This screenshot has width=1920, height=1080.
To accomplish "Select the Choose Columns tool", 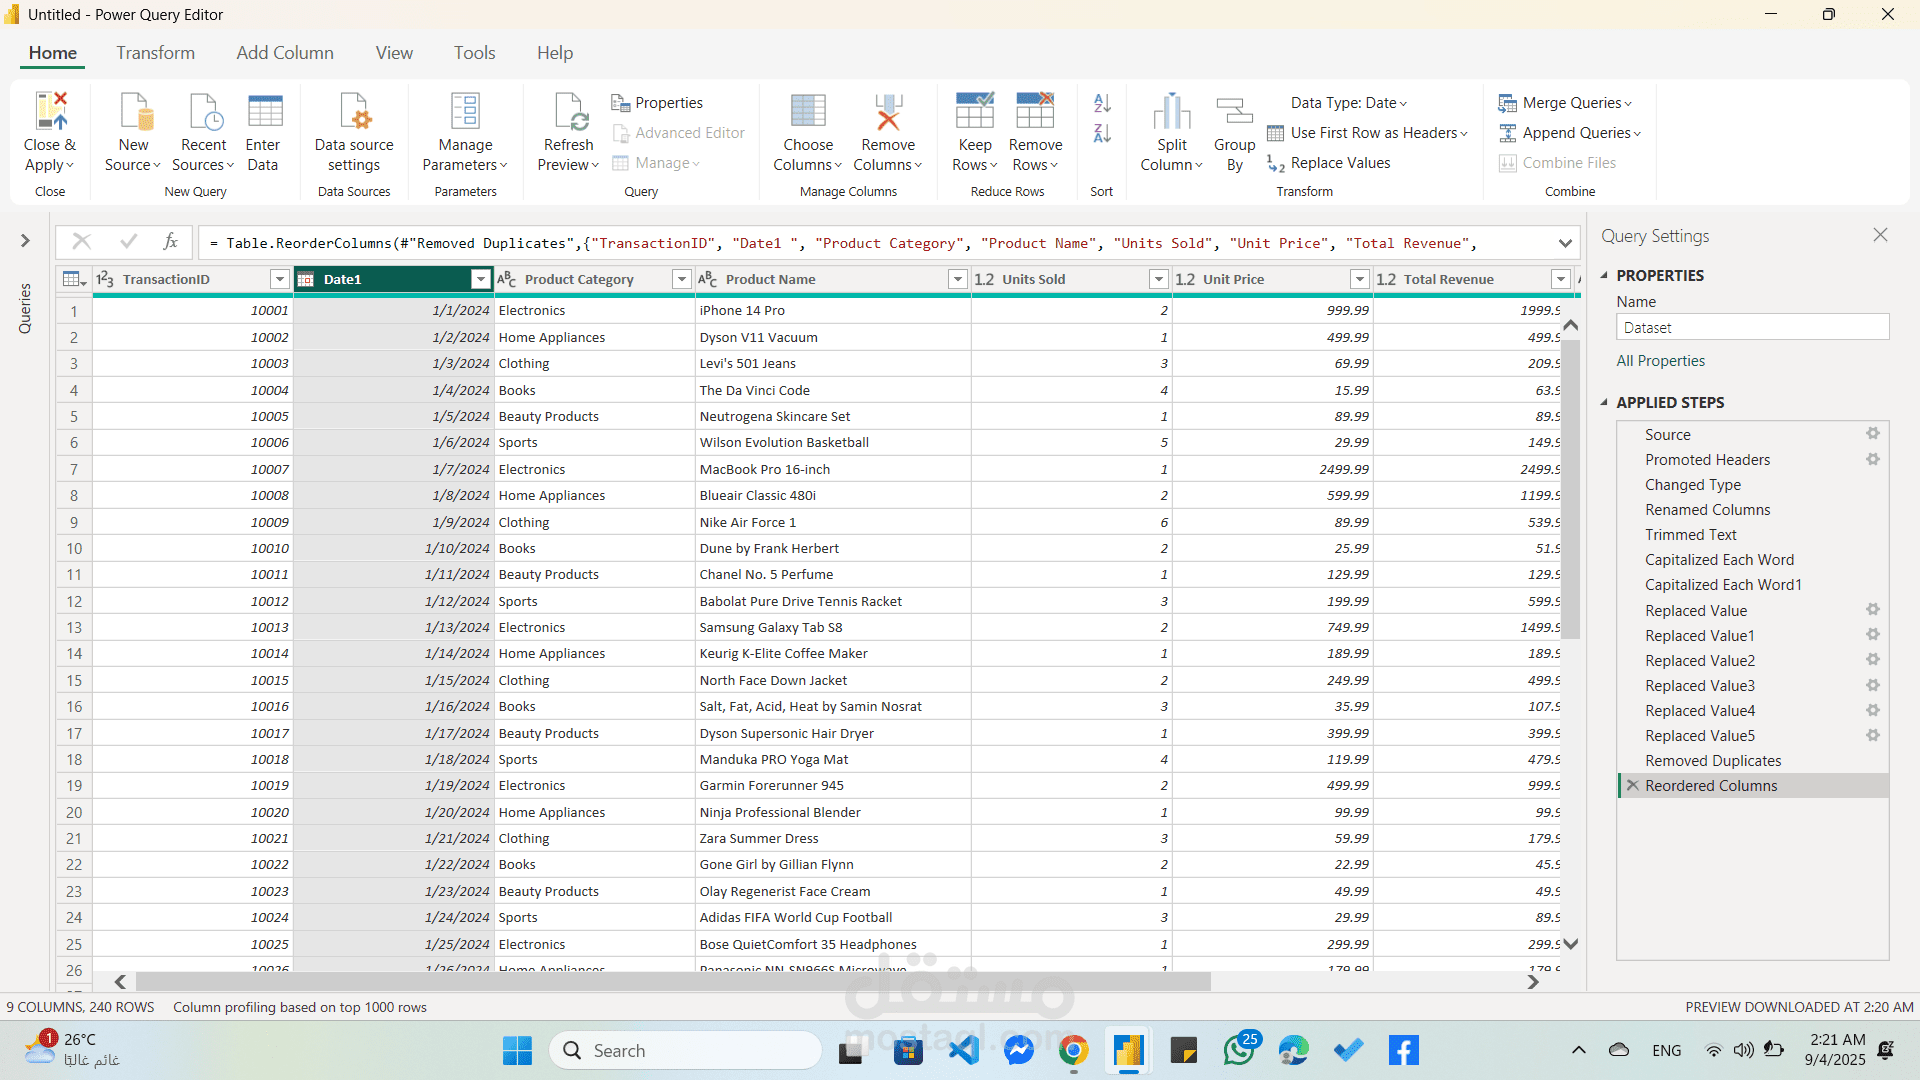I will 807,131.
